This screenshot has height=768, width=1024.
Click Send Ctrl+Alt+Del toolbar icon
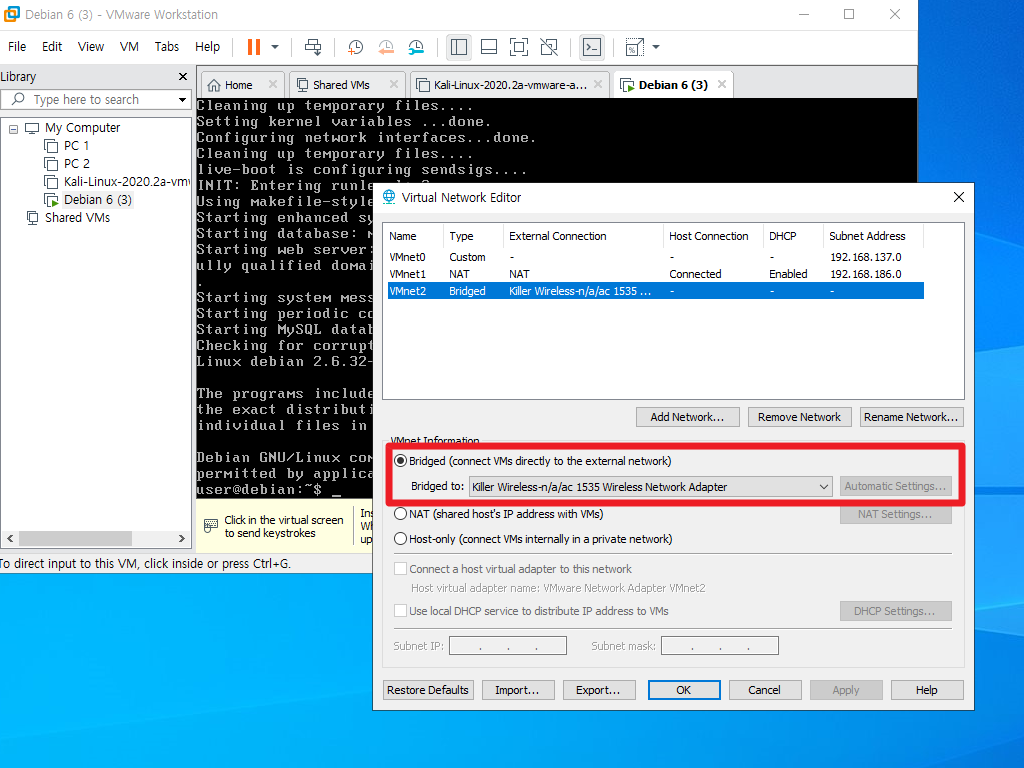(x=313, y=47)
